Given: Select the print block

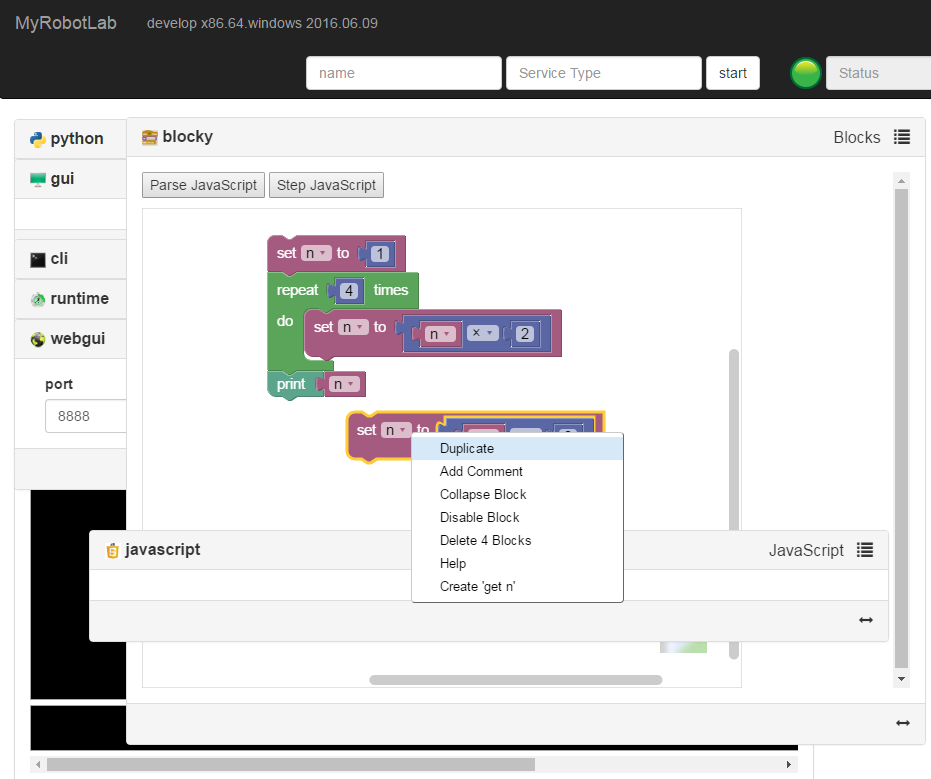Looking at the screenshot, I should click(x=290, y=384).
